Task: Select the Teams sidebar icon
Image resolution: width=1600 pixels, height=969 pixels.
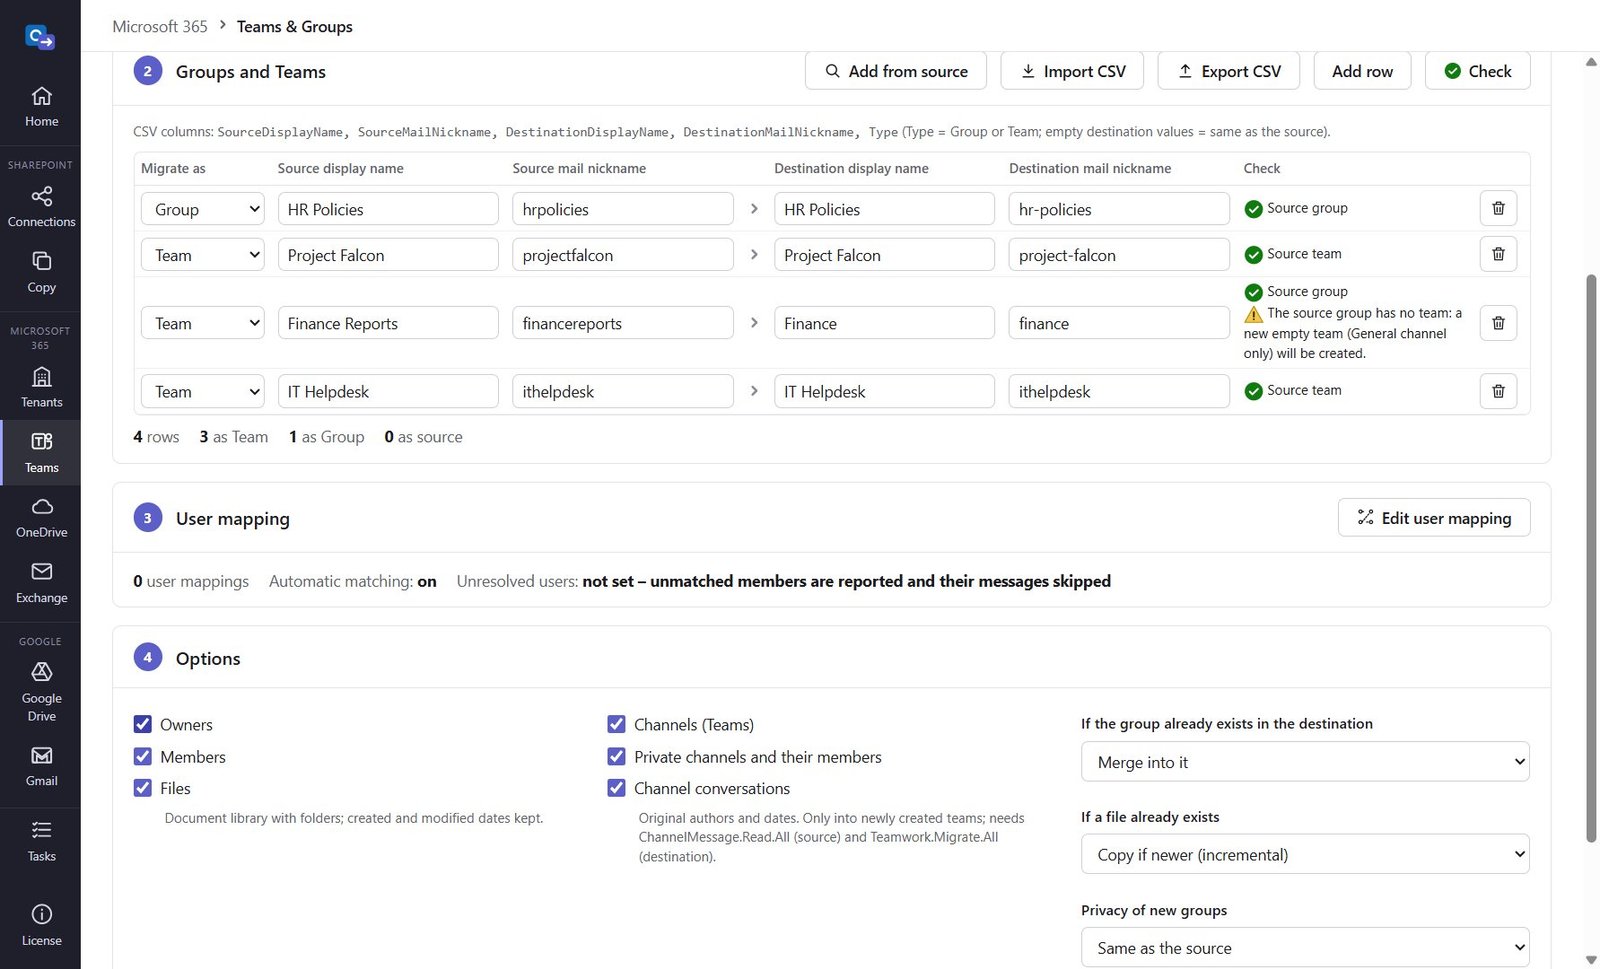Action: [41, 453]
